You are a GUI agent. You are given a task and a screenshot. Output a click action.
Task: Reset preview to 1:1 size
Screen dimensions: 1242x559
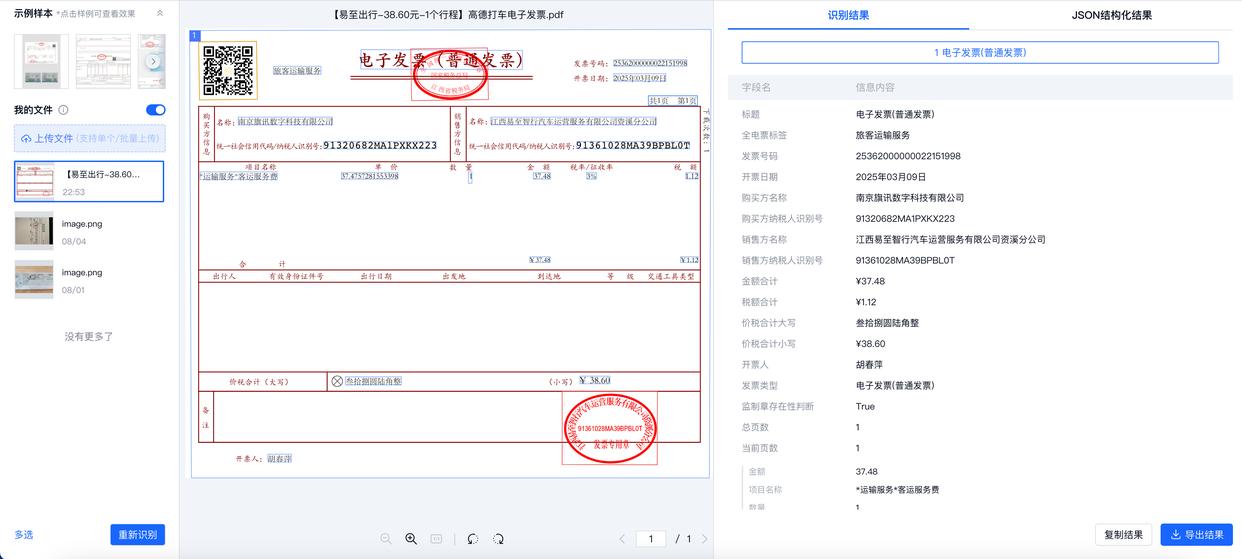(x=436, y=538)
